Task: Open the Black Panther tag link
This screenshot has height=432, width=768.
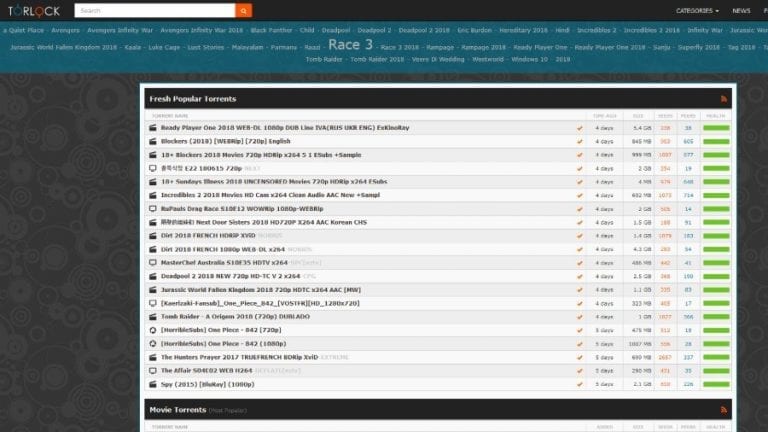Action: tap(272, 31)
